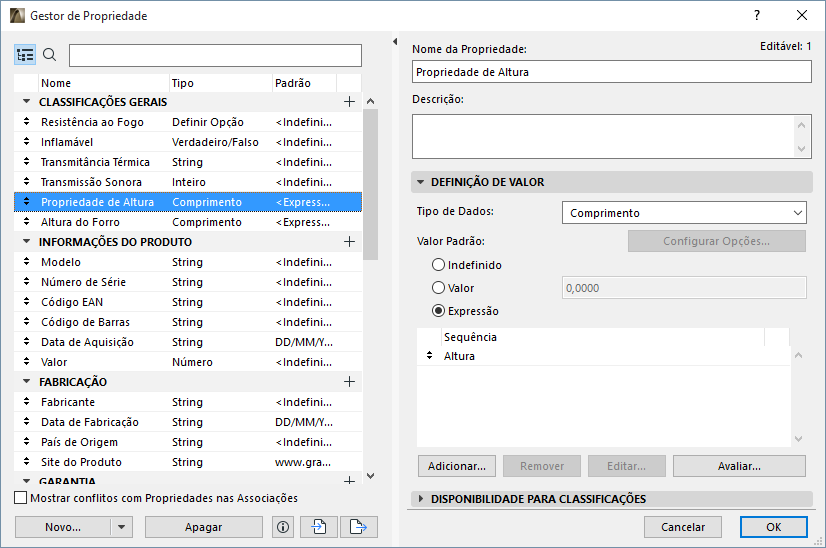Select the Indefinido radio option

(438, 265)
